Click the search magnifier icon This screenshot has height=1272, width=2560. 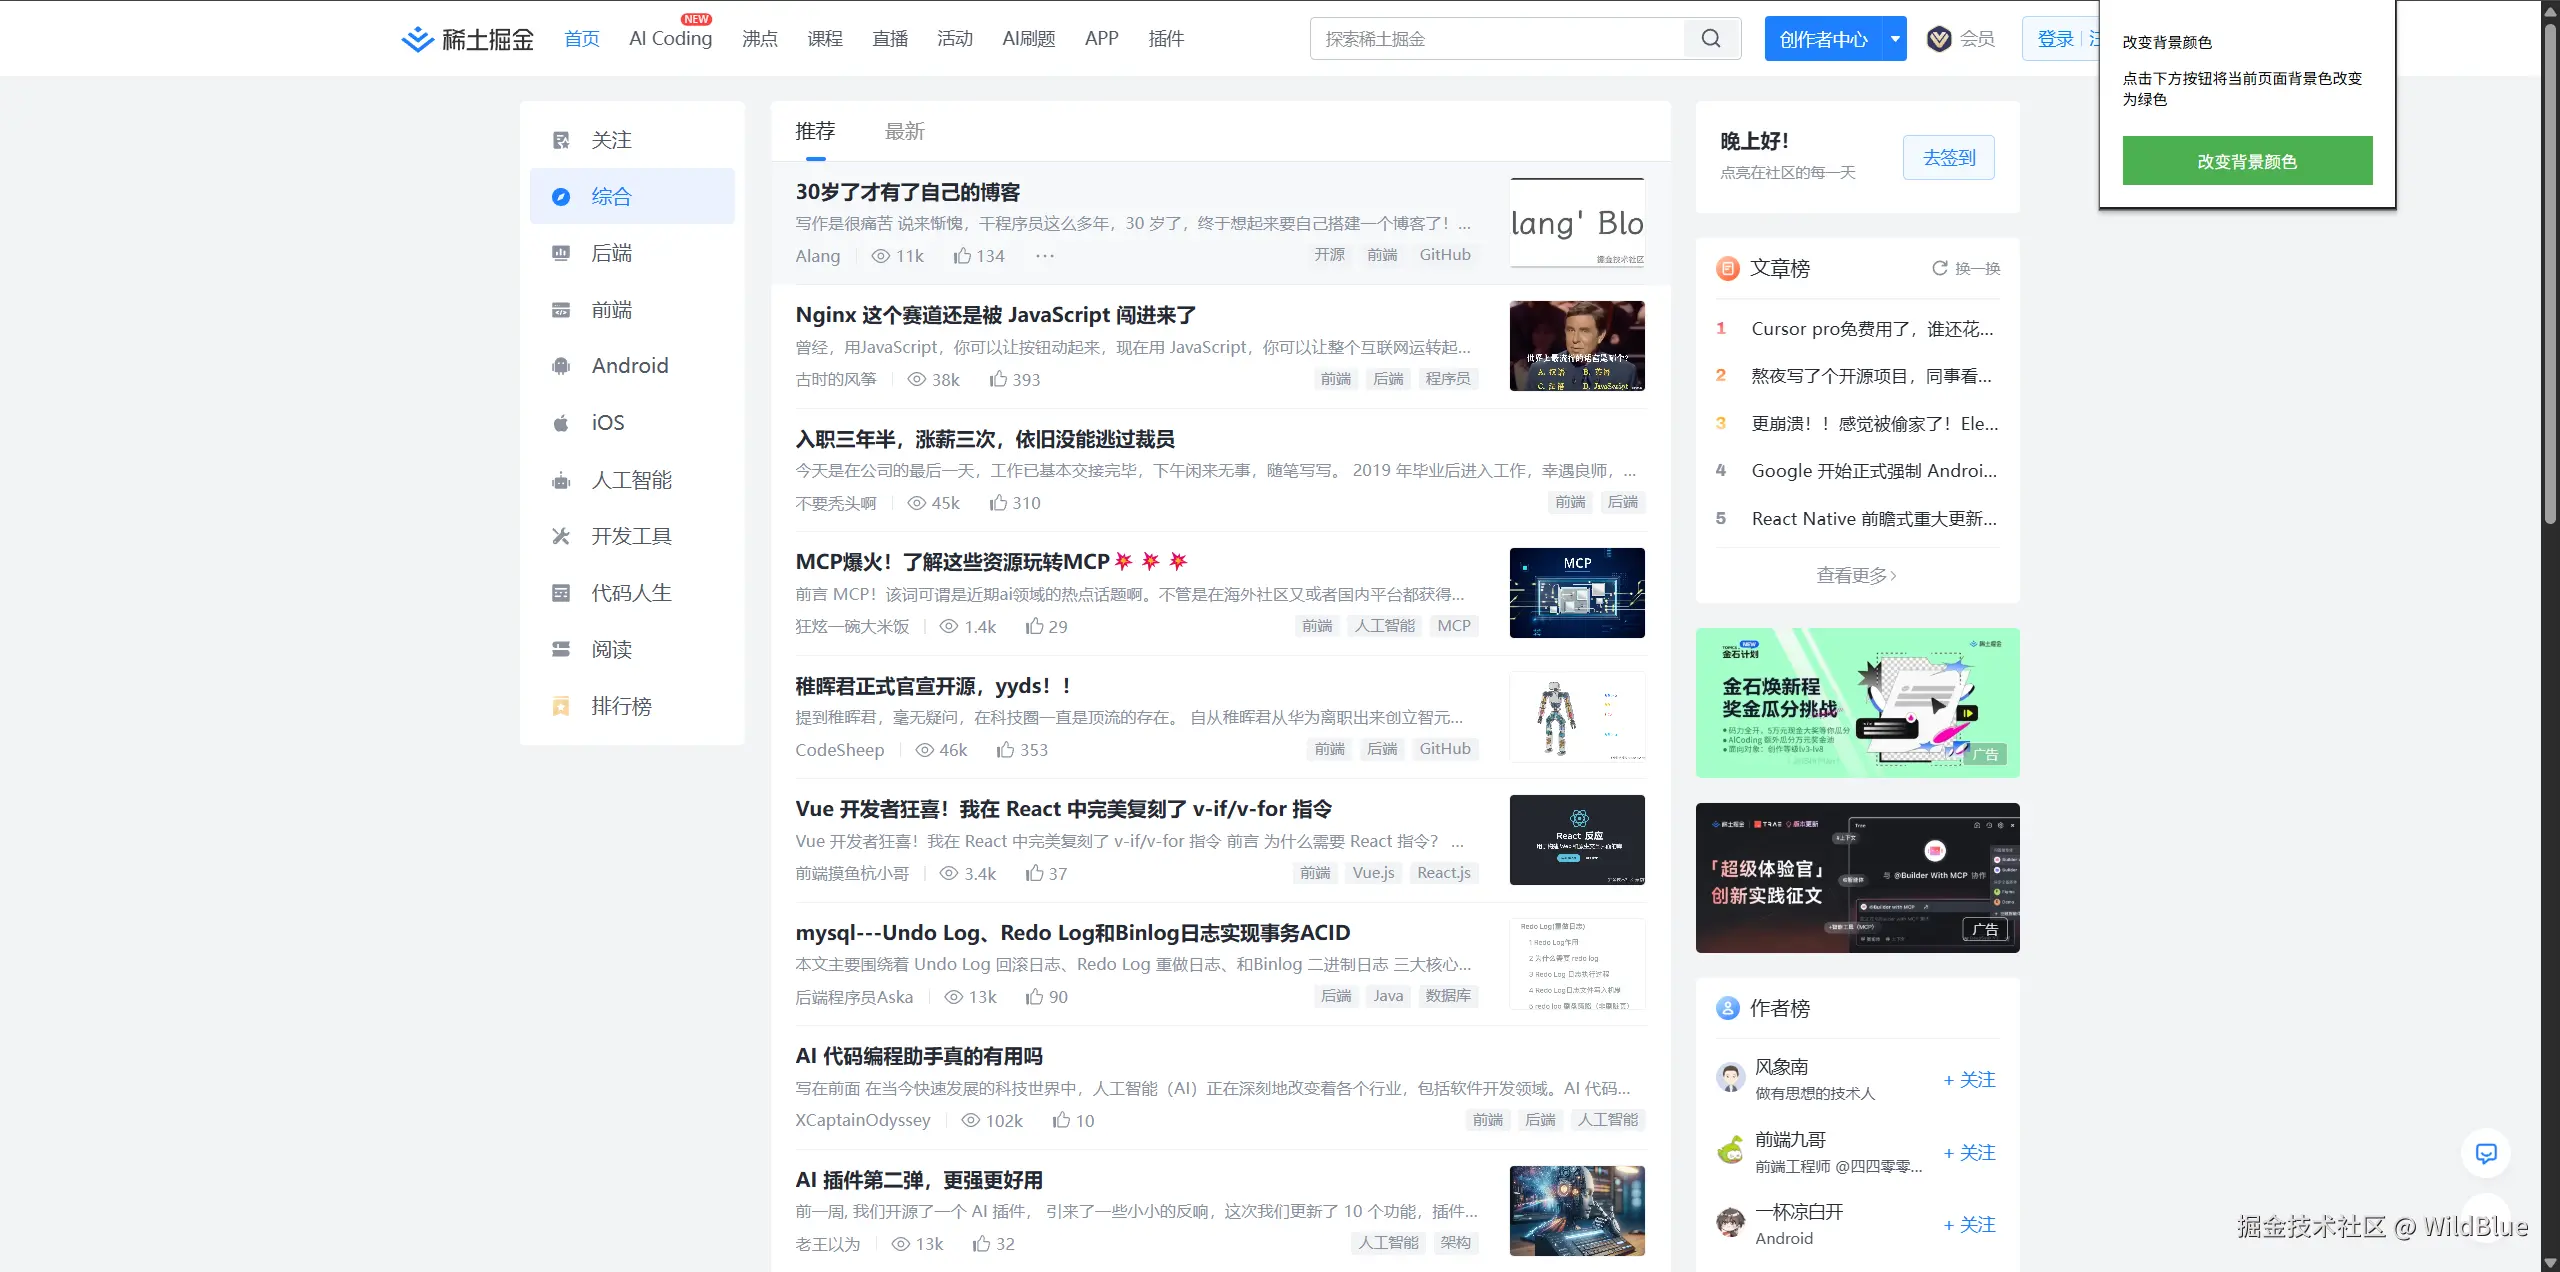(1711, 39)
